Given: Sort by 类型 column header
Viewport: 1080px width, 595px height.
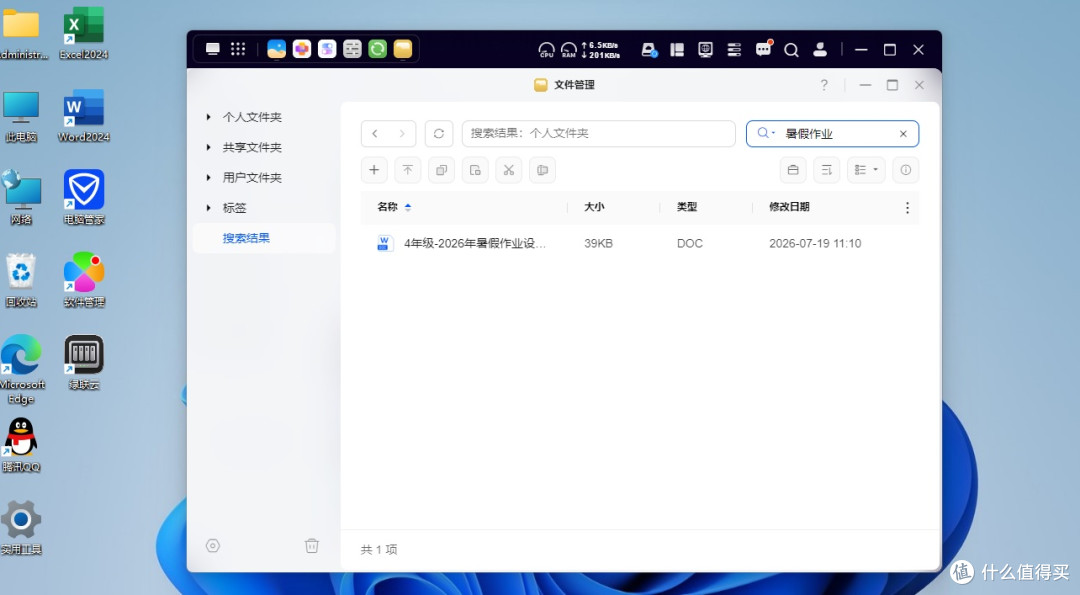Looking at the screenshot, I should [x=687, y=207].
